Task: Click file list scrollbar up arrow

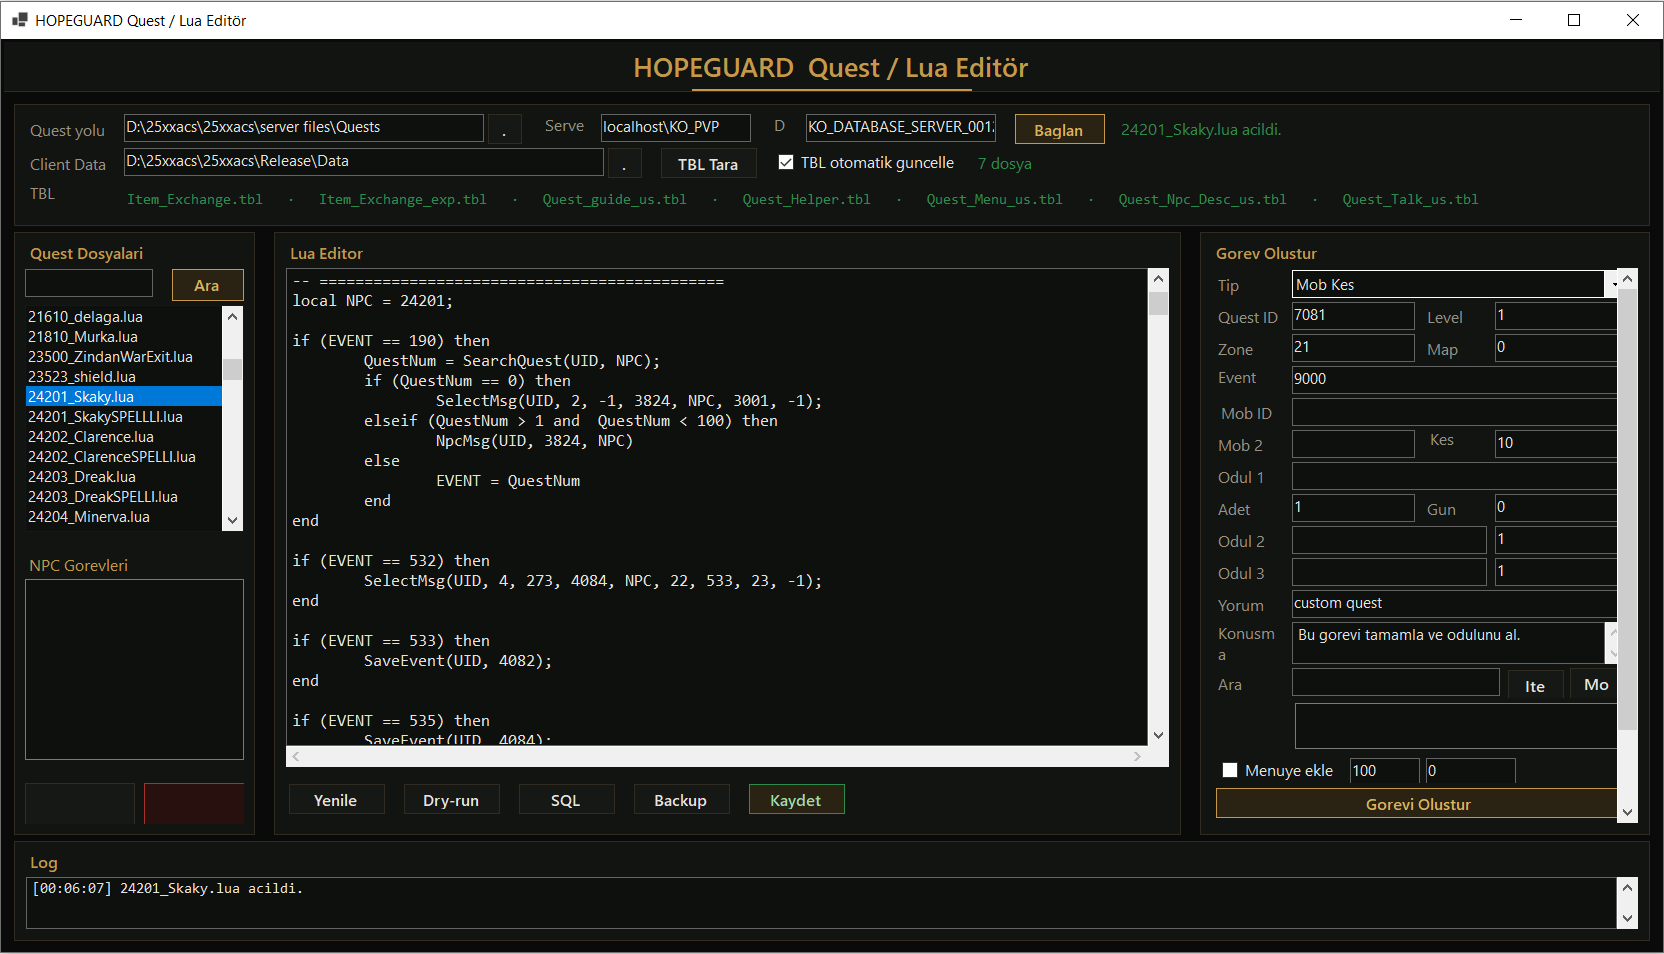Action: [x=232, y=316]
